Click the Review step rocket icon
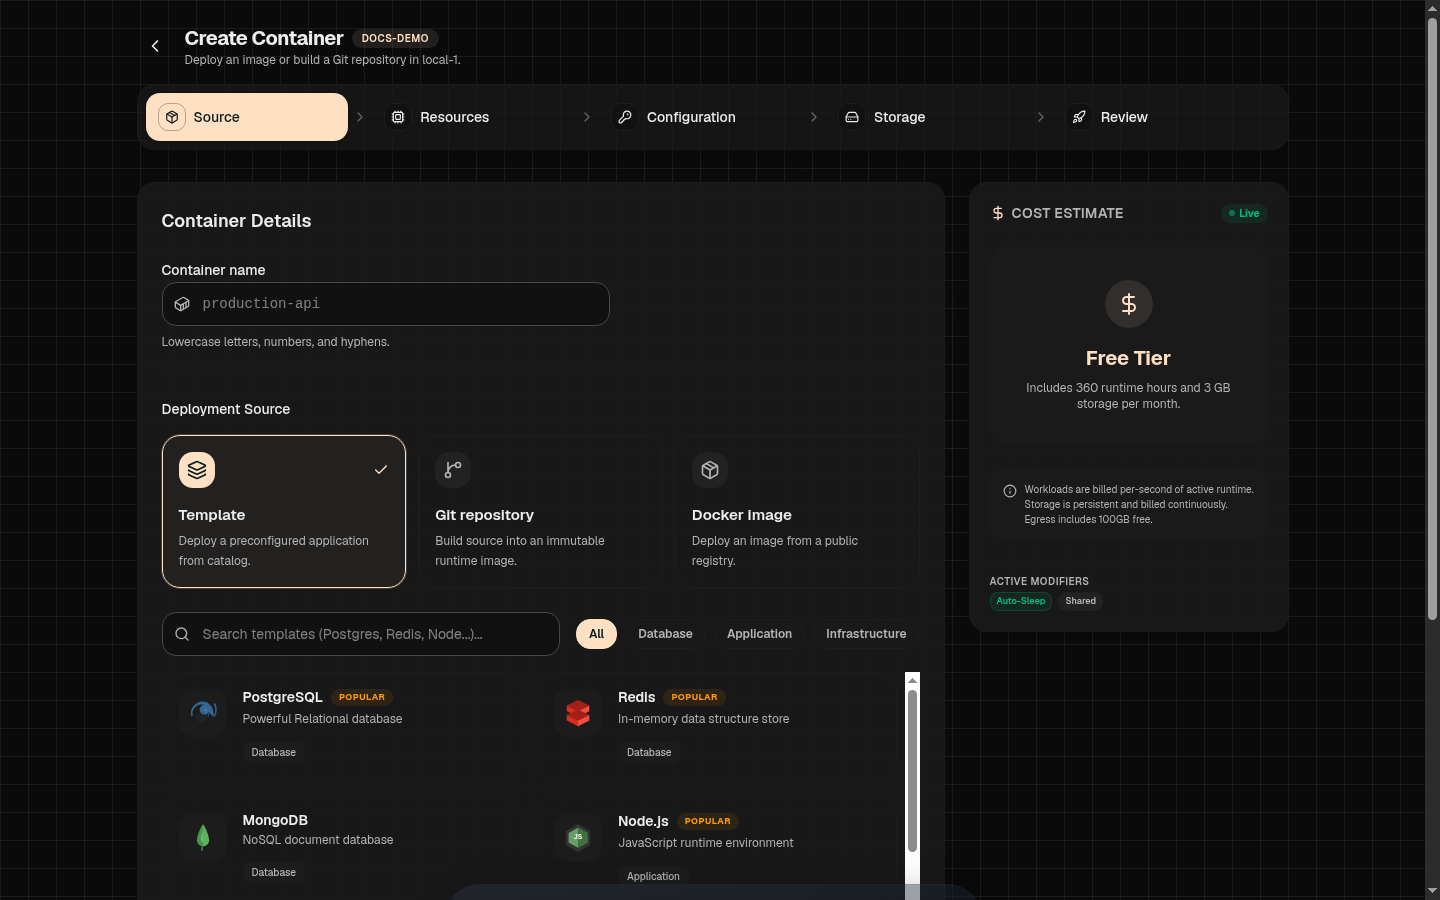 point(1079,117)
